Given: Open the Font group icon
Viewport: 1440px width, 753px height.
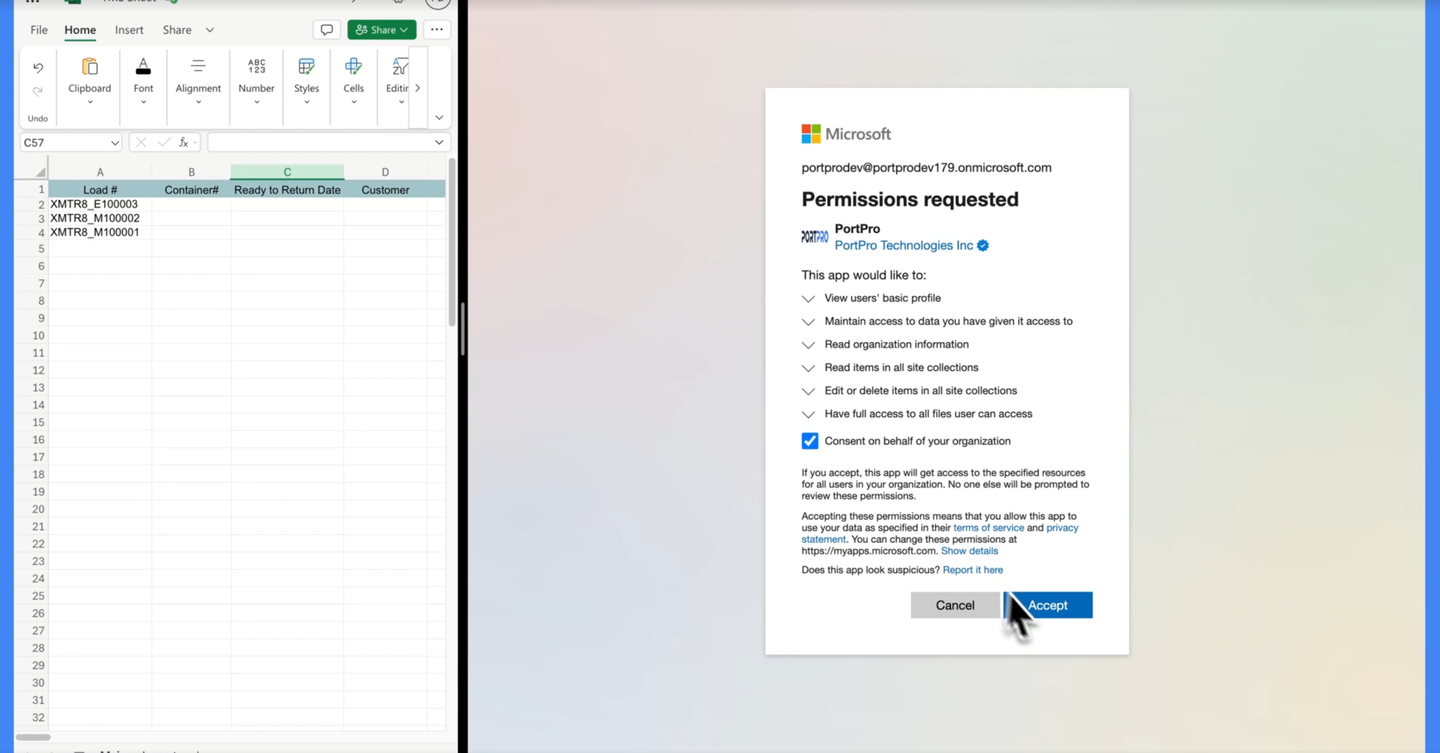Looking at the screenshot, I should point(143,67).
